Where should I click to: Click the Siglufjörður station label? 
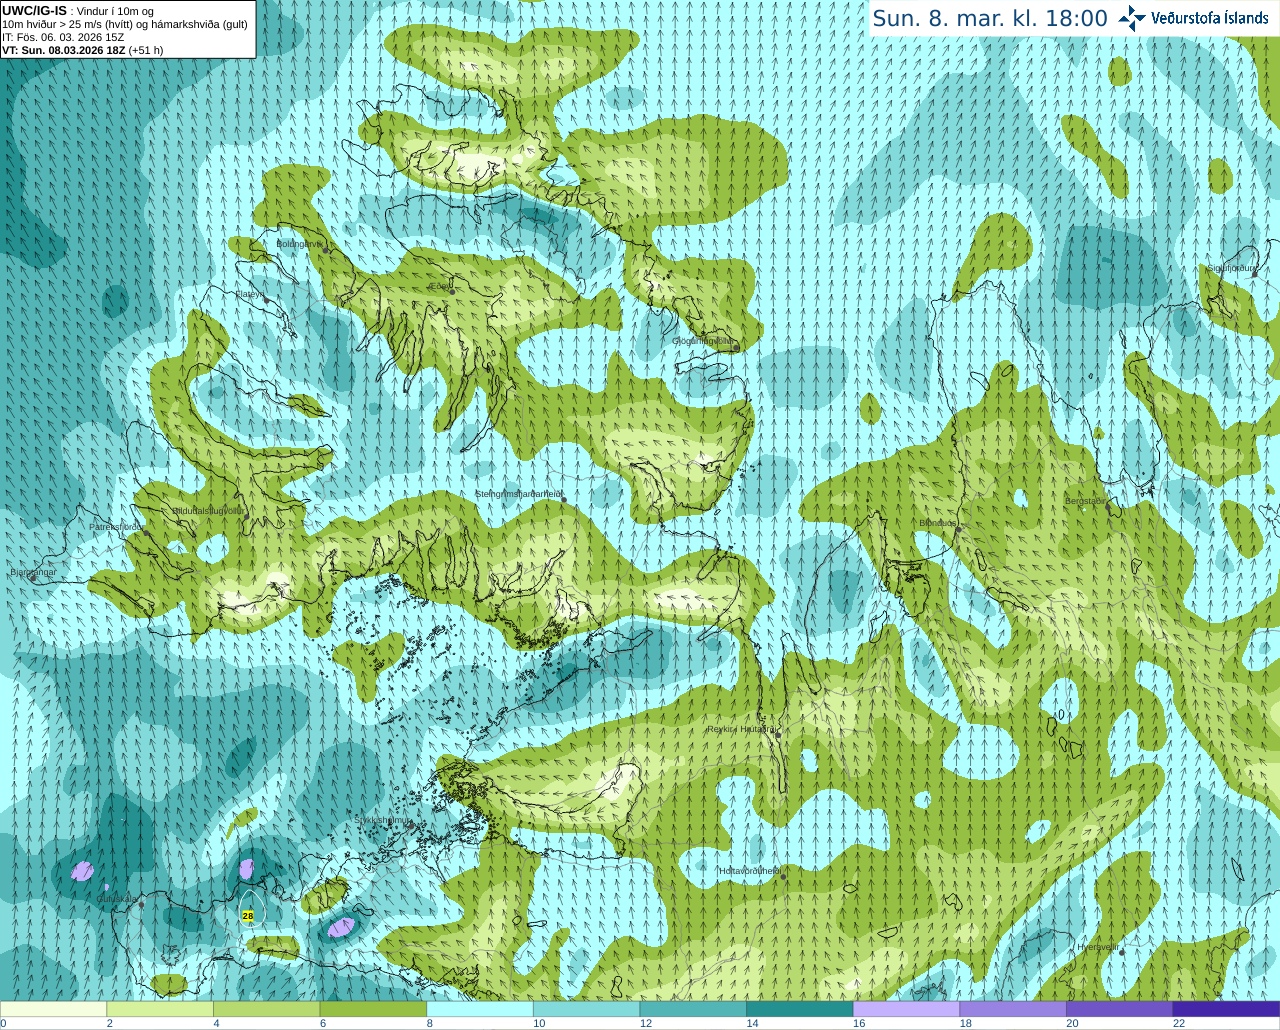tap(1231, 268)
